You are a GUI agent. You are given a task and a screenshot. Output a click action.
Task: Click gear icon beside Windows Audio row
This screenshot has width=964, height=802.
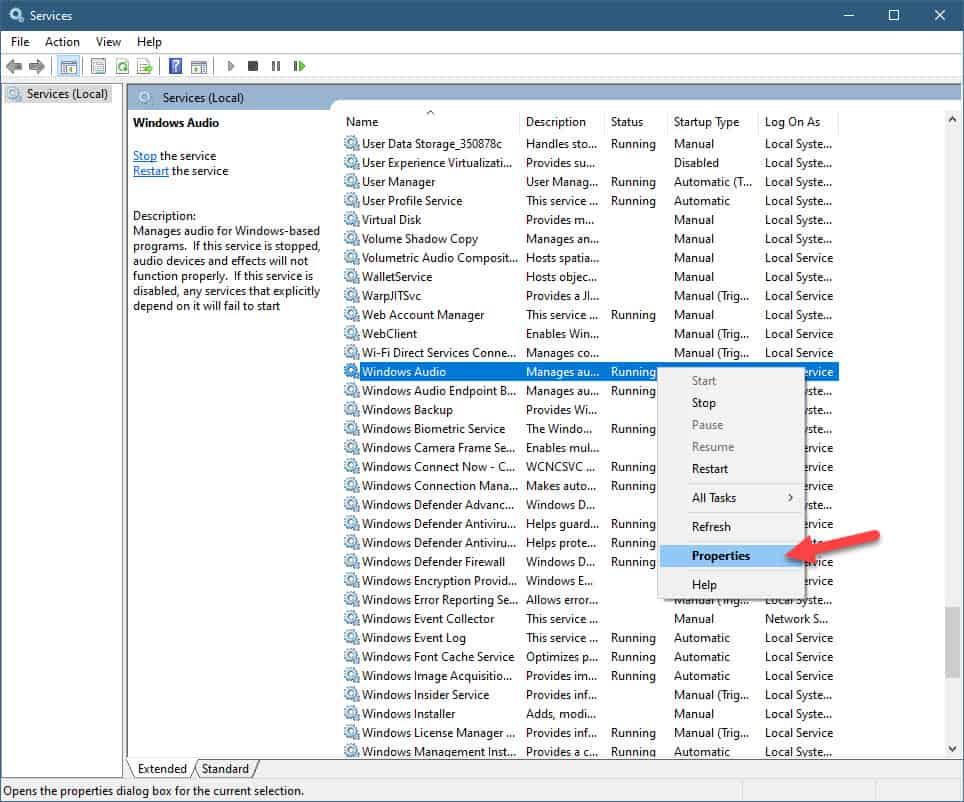point(351,371)
